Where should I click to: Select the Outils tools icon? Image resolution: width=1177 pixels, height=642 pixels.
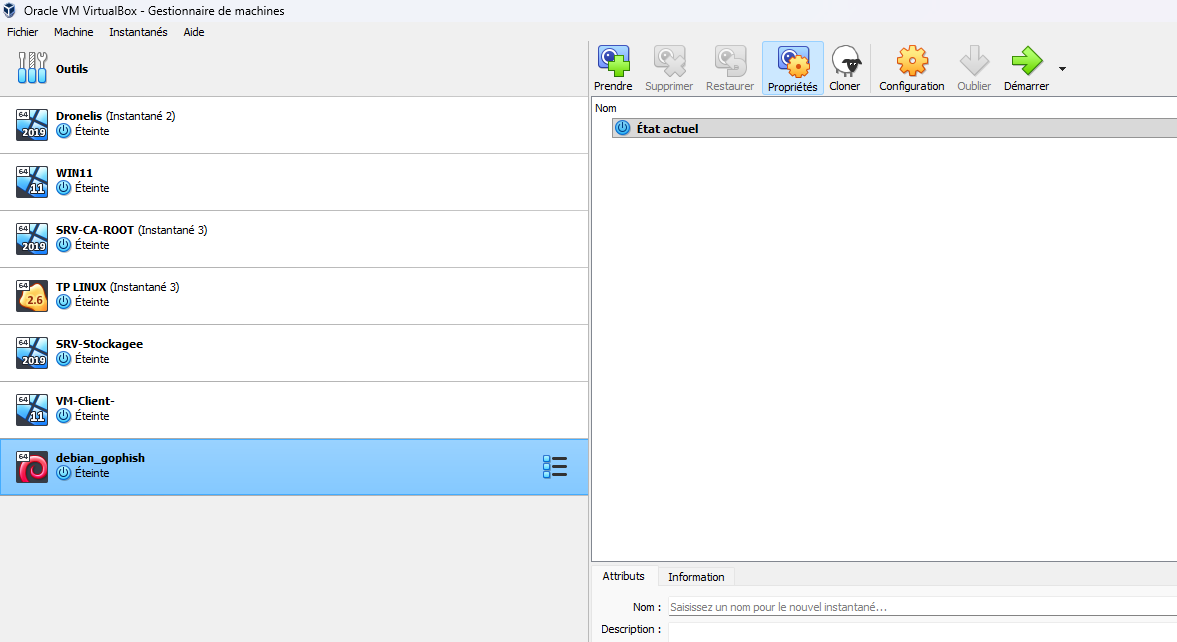[32, 69]
